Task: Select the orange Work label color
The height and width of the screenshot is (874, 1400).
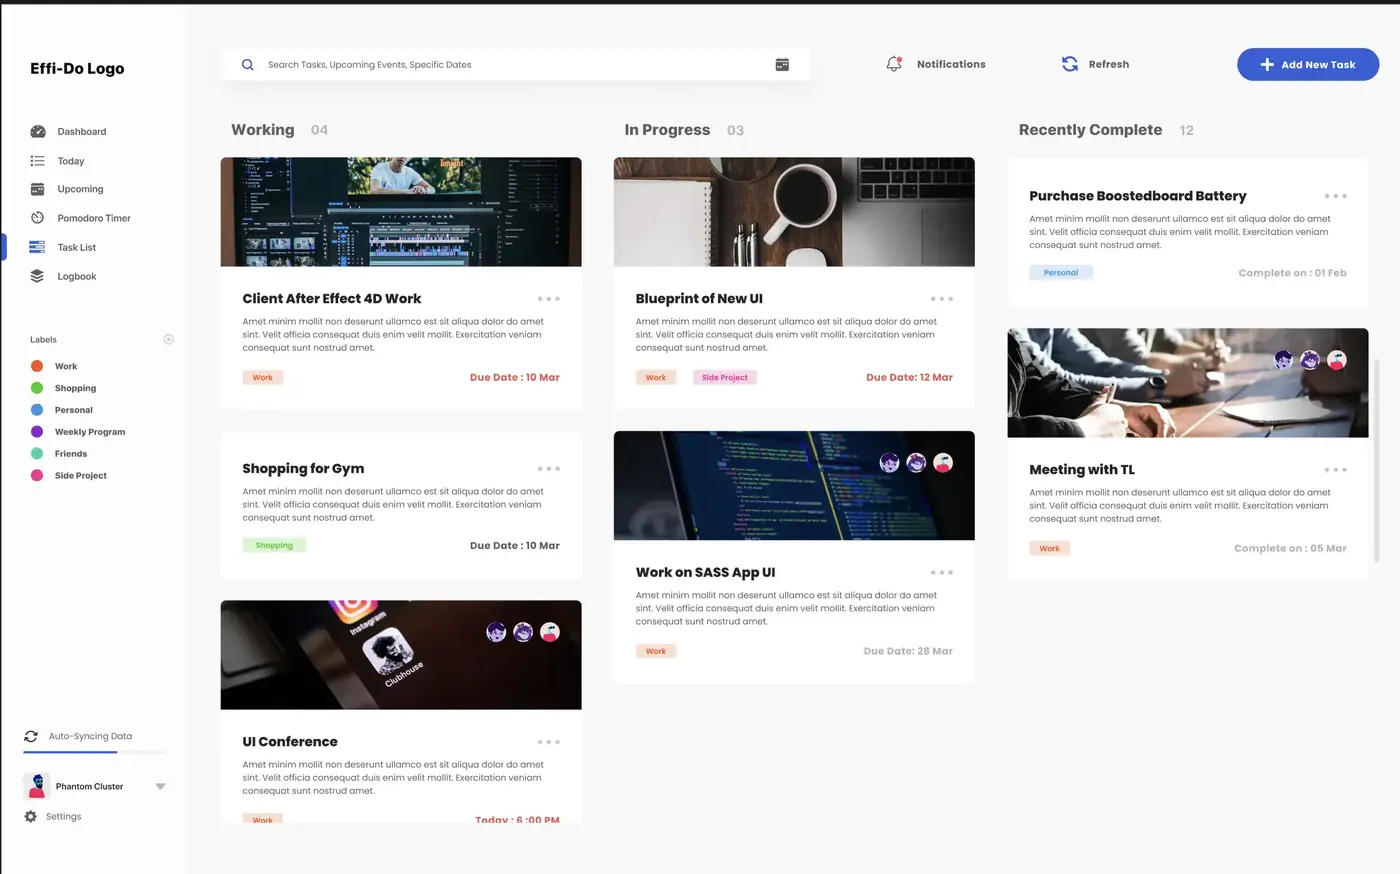Action: coord(37,366)
